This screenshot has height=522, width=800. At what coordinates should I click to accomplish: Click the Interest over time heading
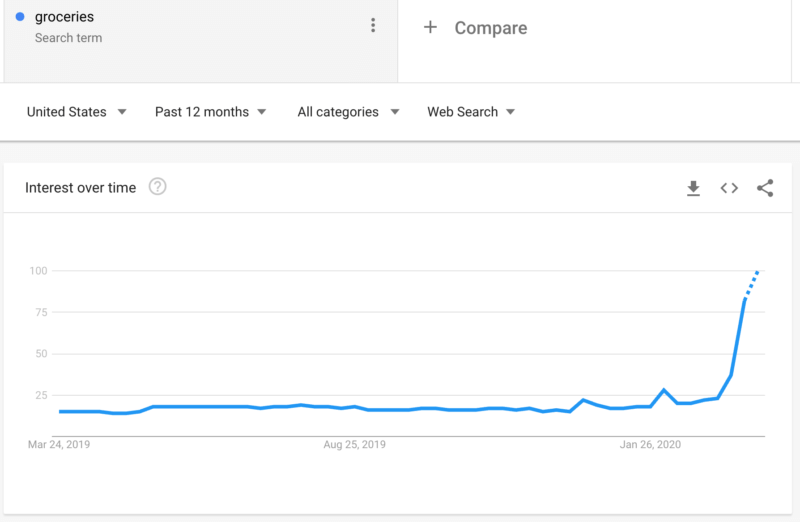[80, 188]
